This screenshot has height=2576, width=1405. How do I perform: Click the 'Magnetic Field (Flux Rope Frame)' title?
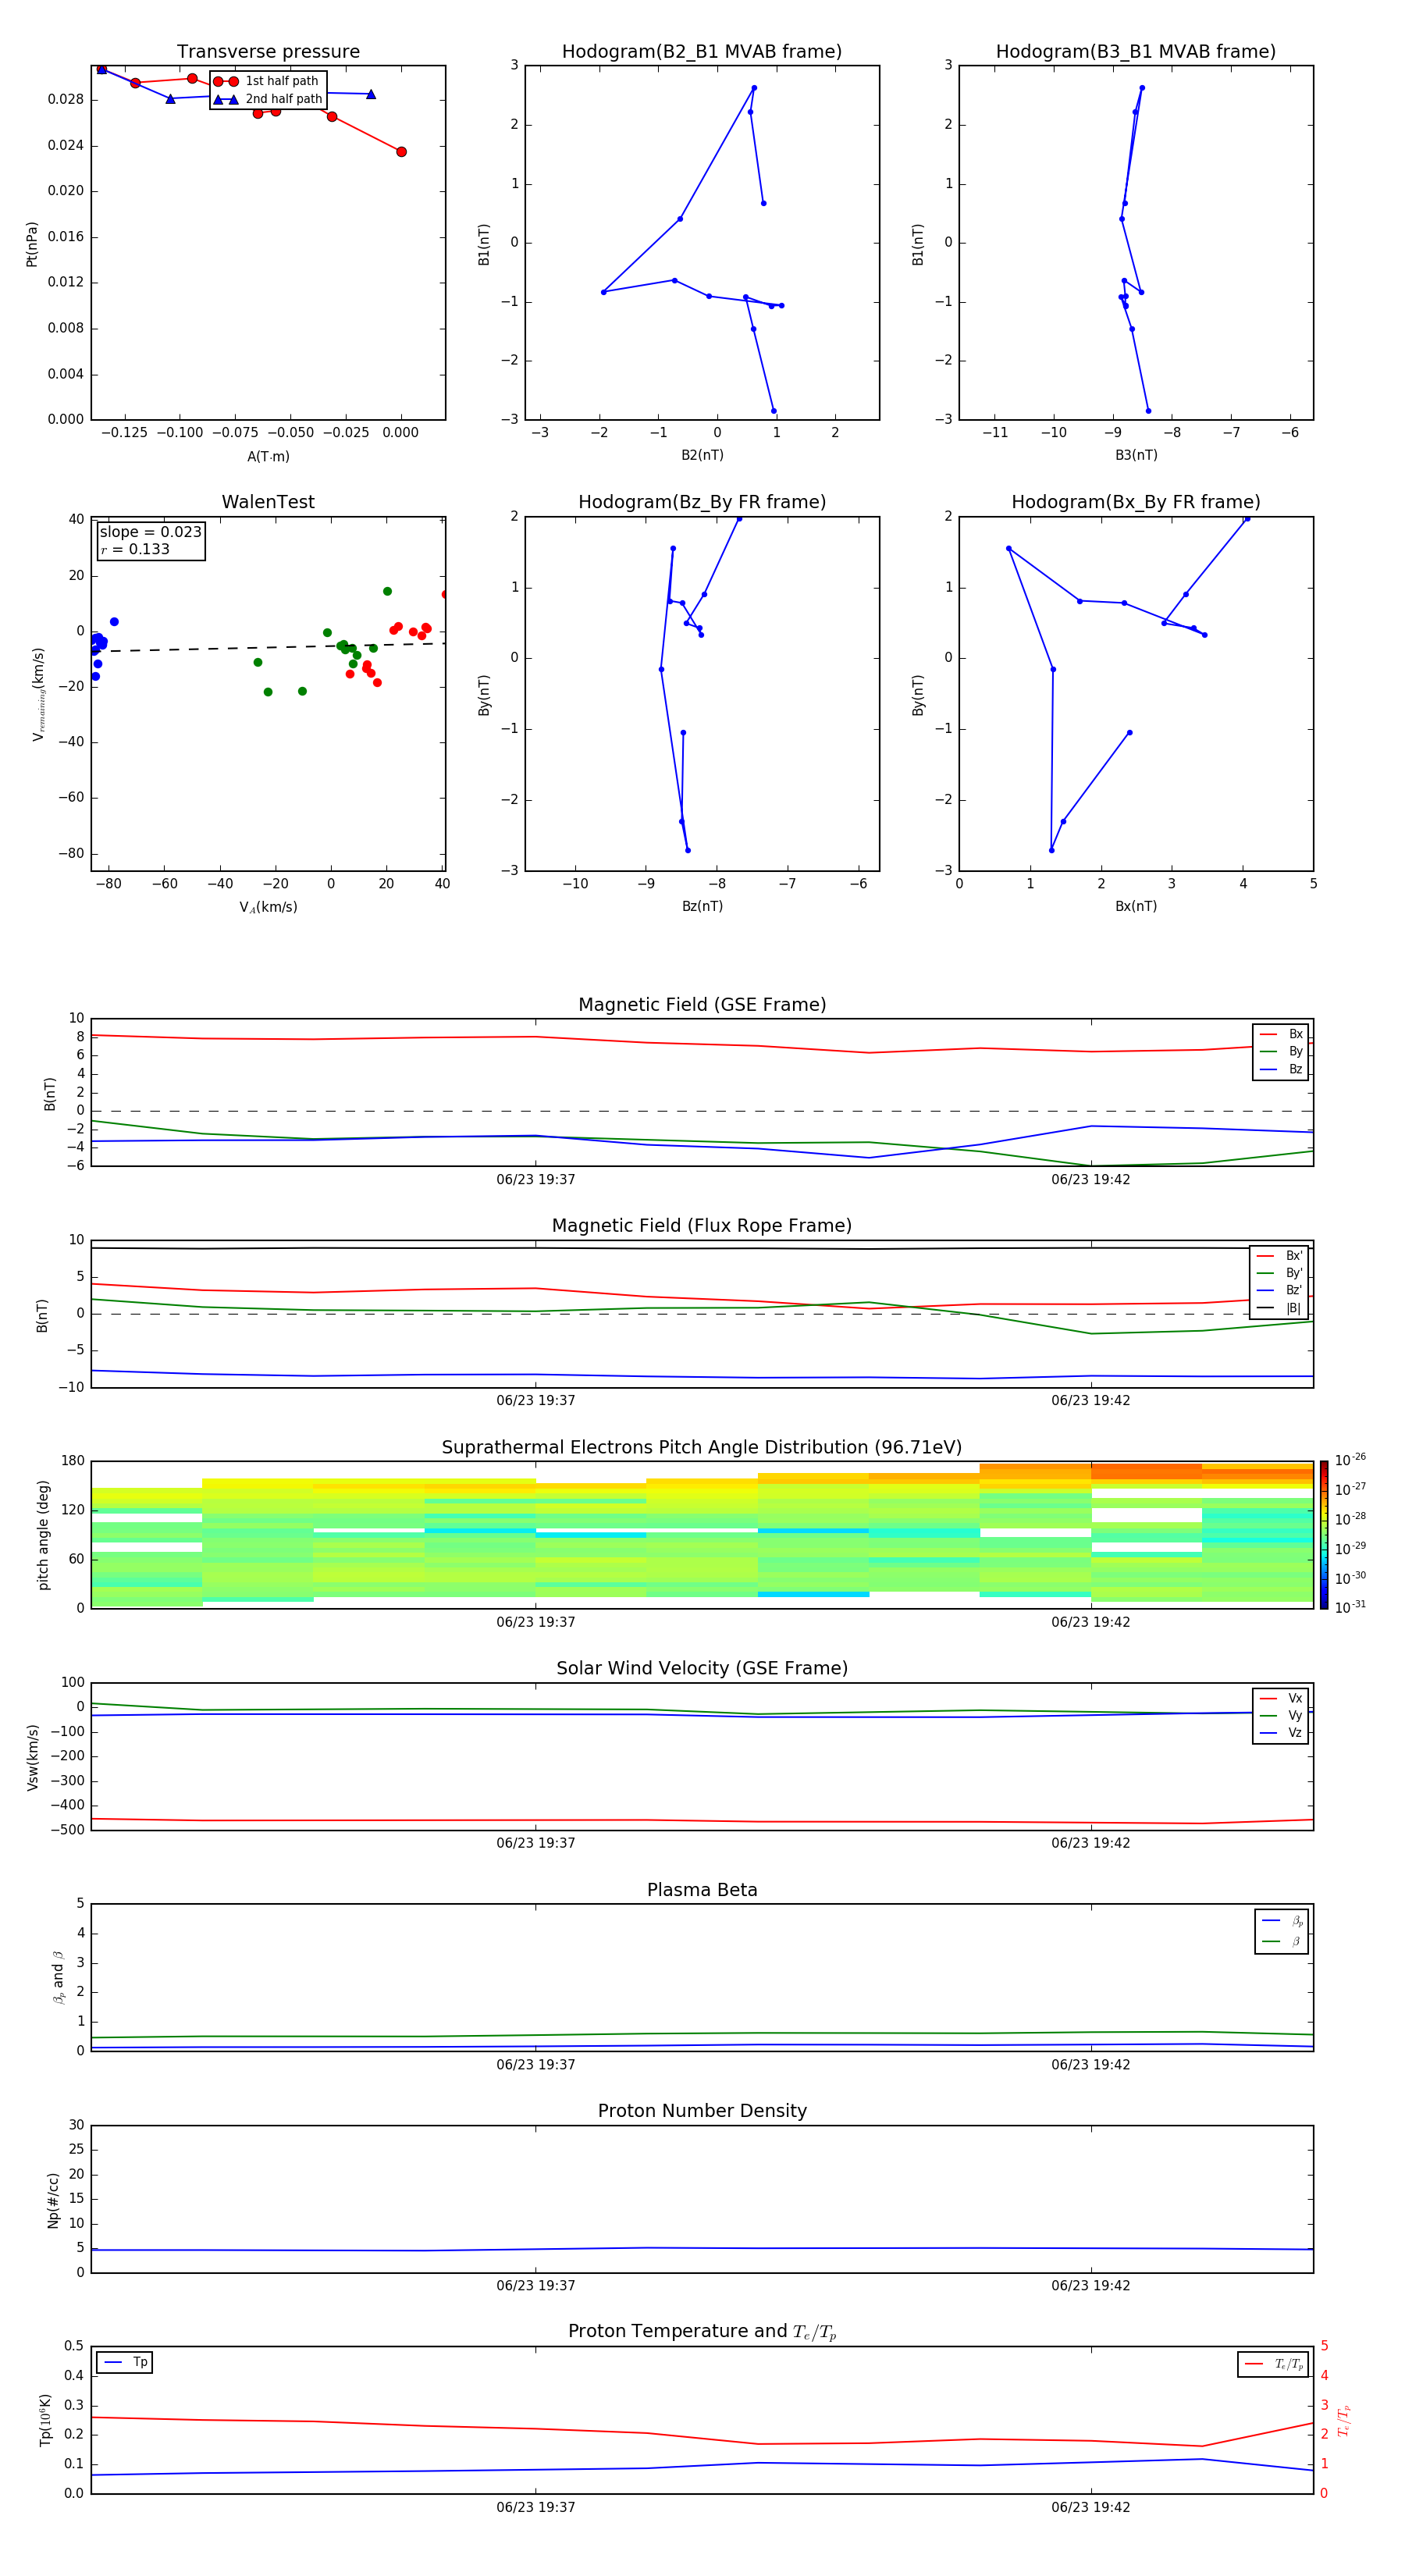(702, 1225)
